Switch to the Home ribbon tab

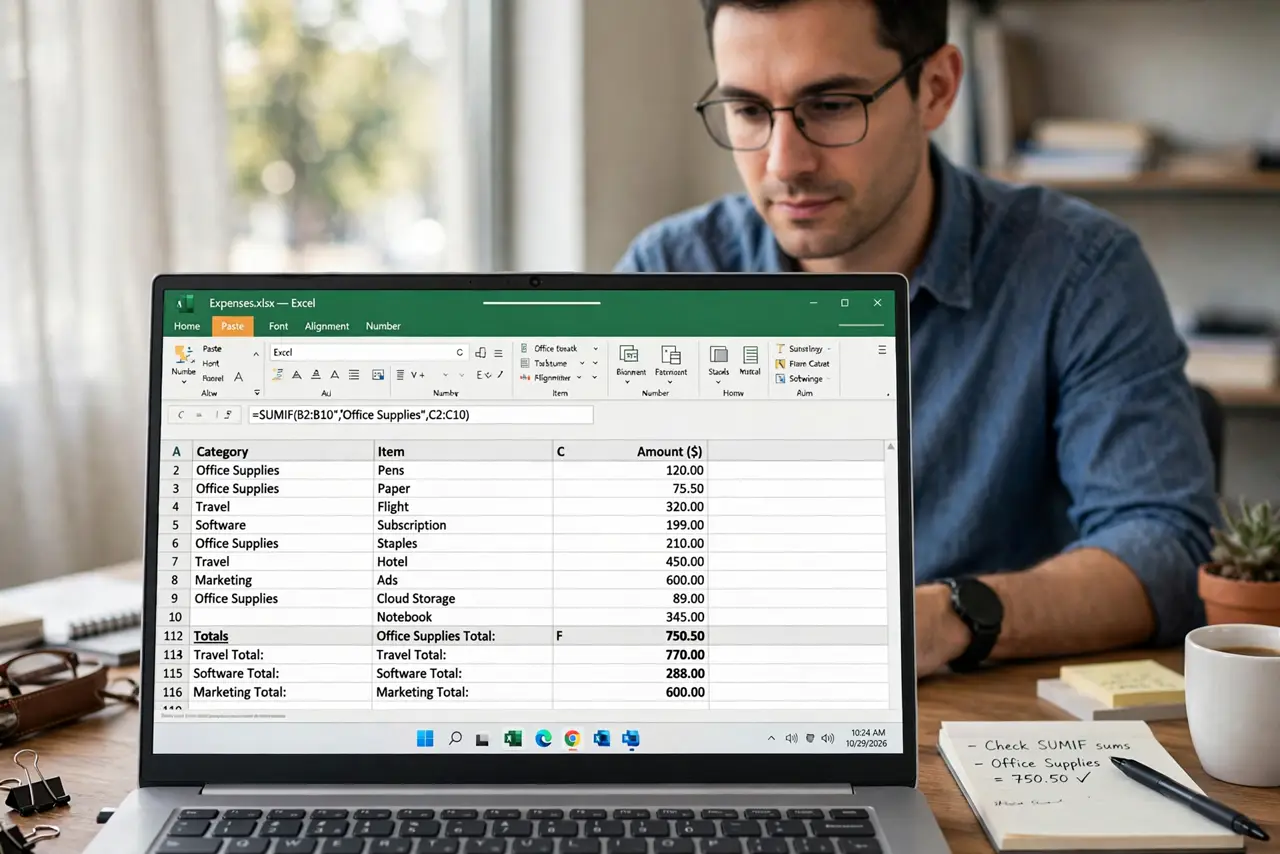point(187,326)
